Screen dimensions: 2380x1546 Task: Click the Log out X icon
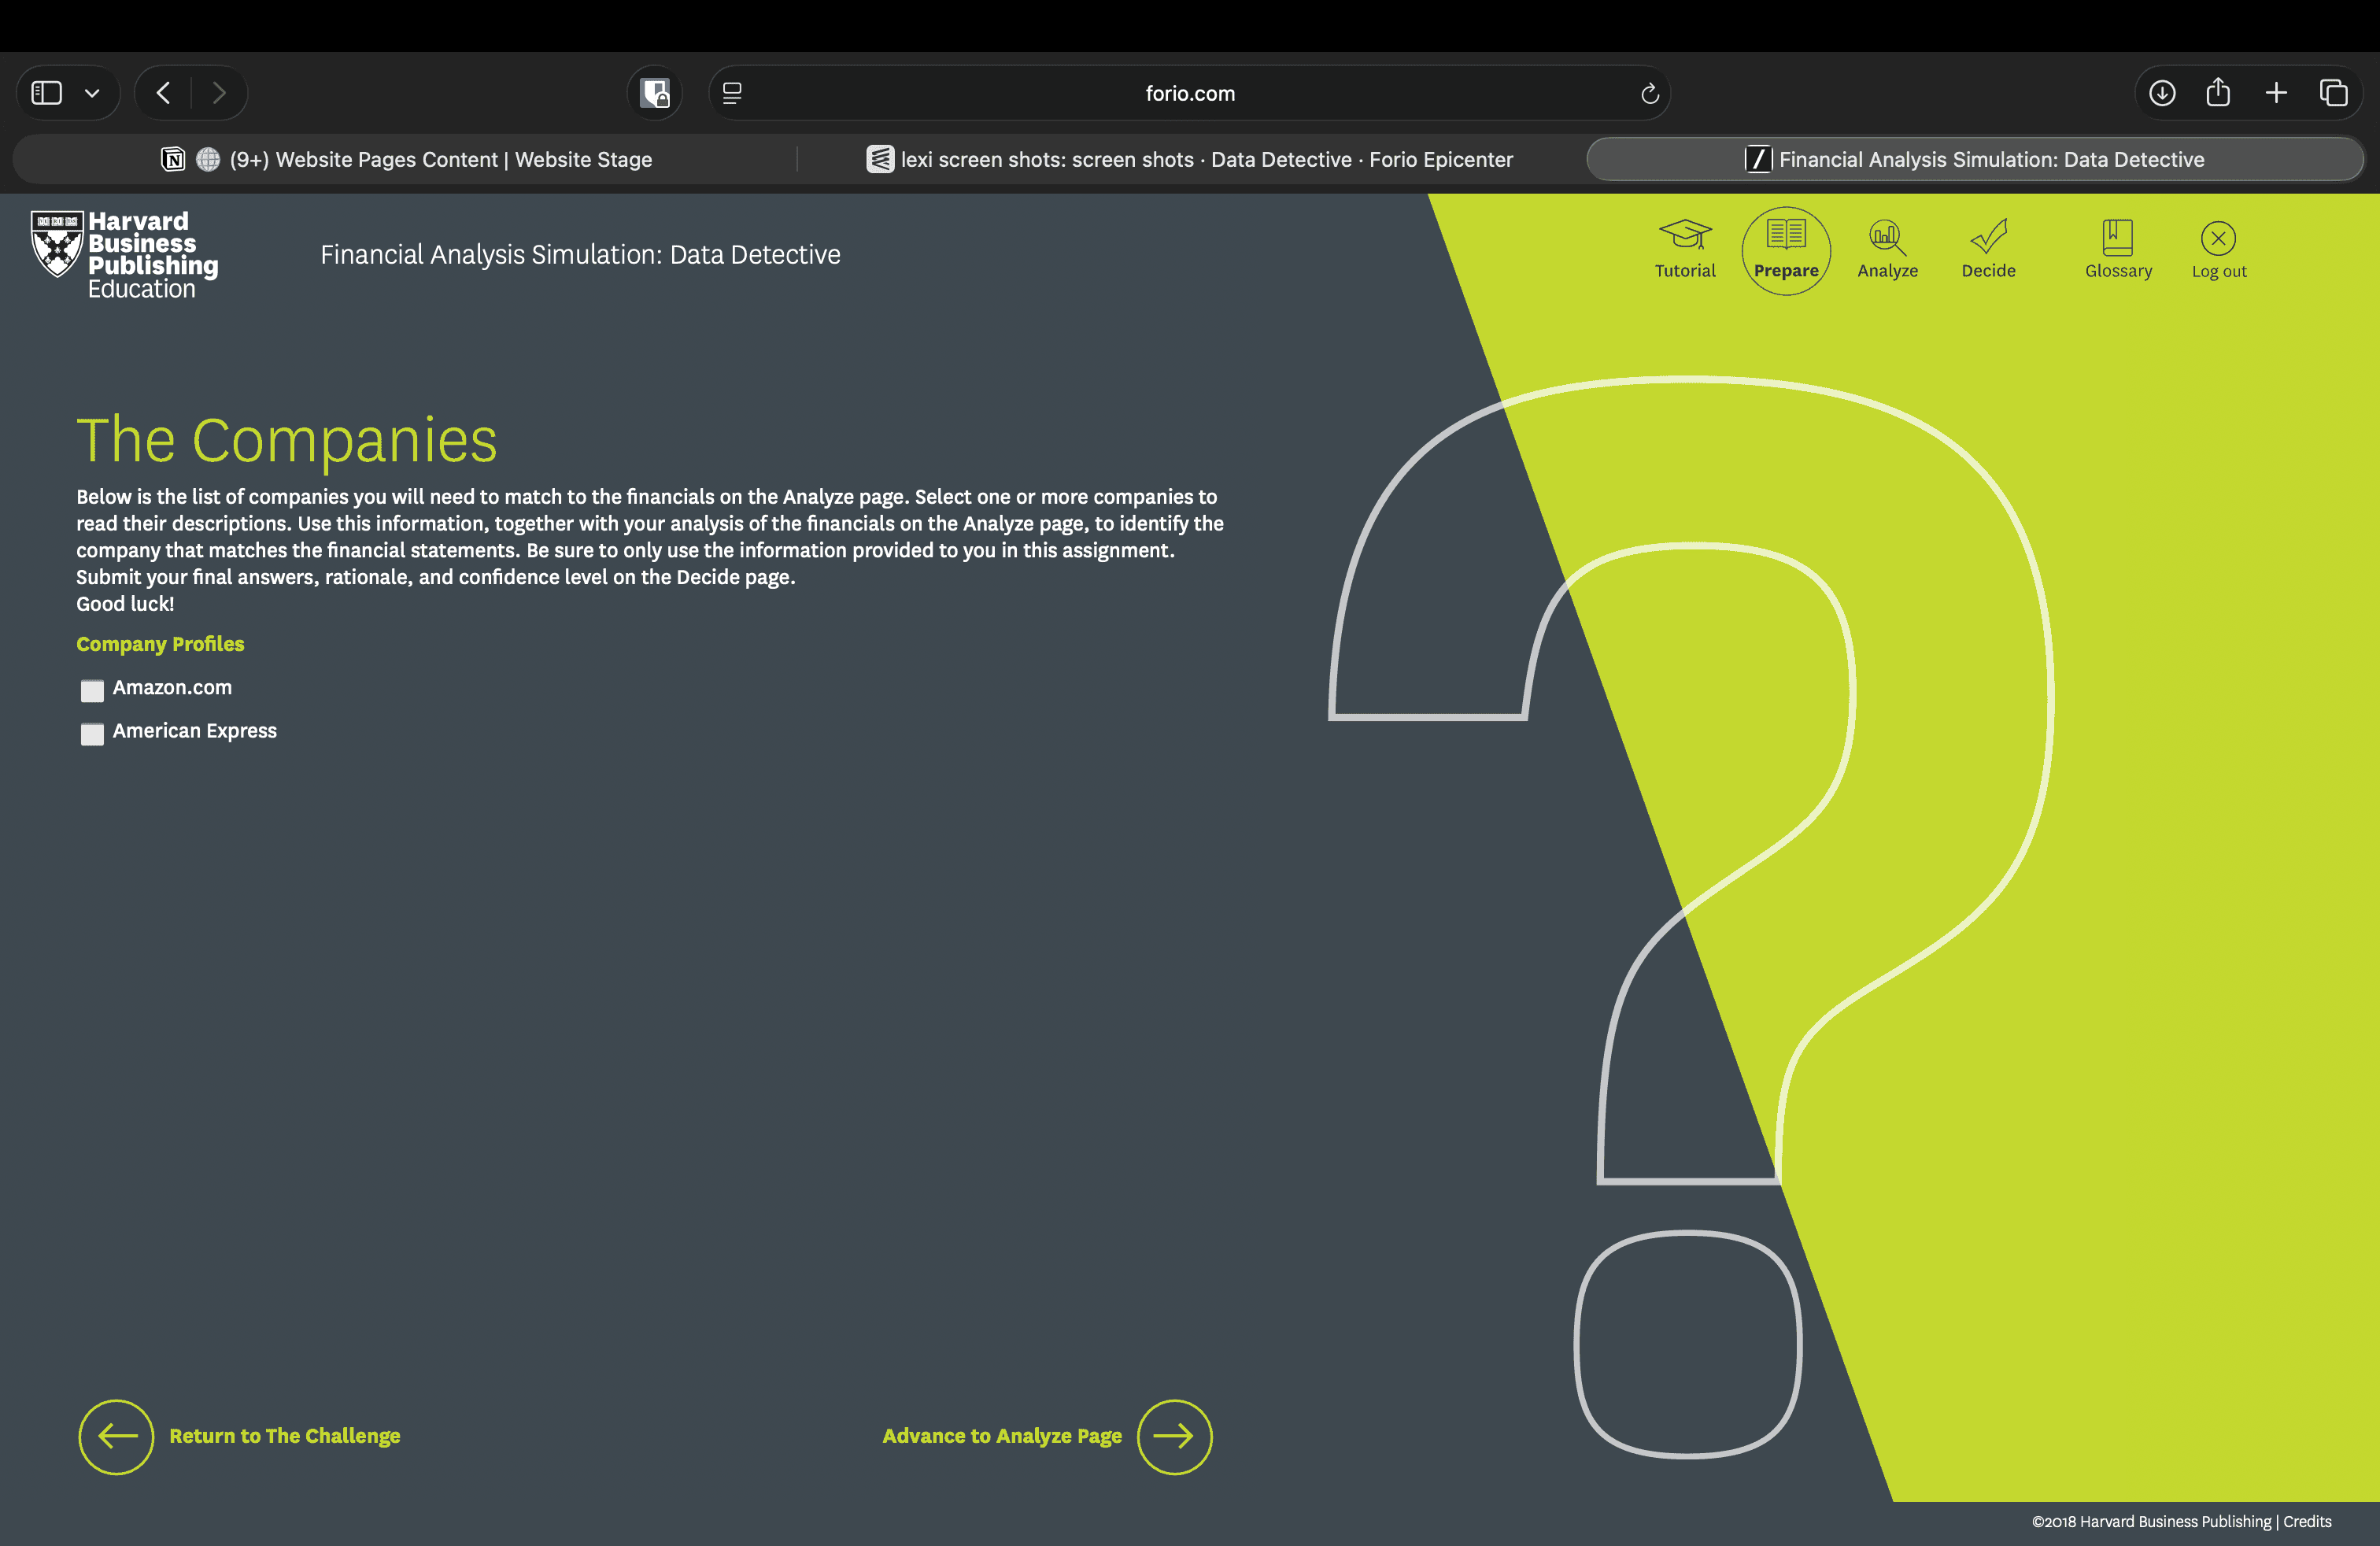(2218, 238)
